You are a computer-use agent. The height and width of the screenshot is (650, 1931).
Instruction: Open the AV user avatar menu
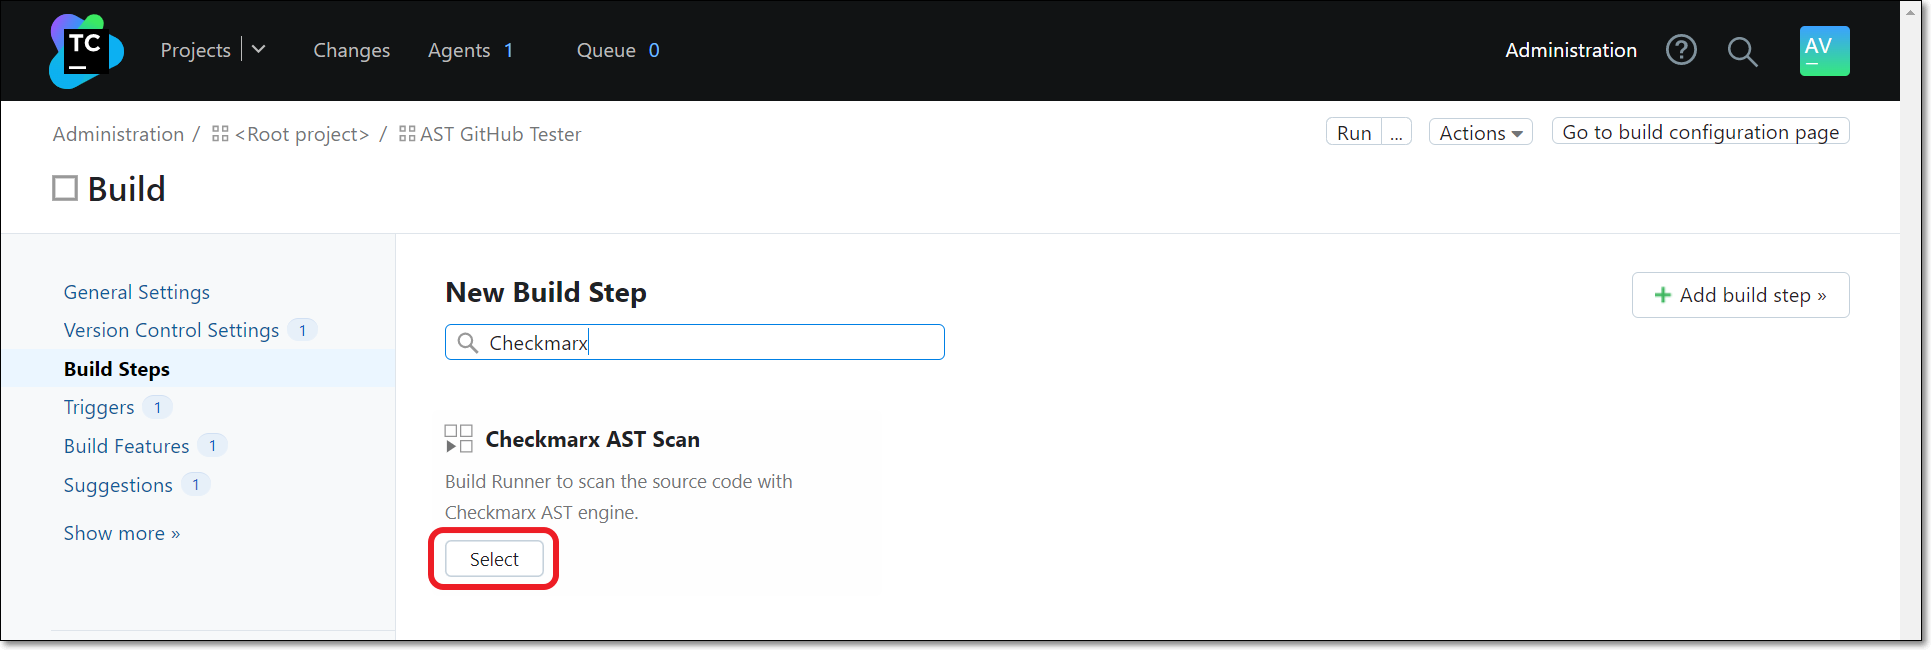[x=1824, y=50]
